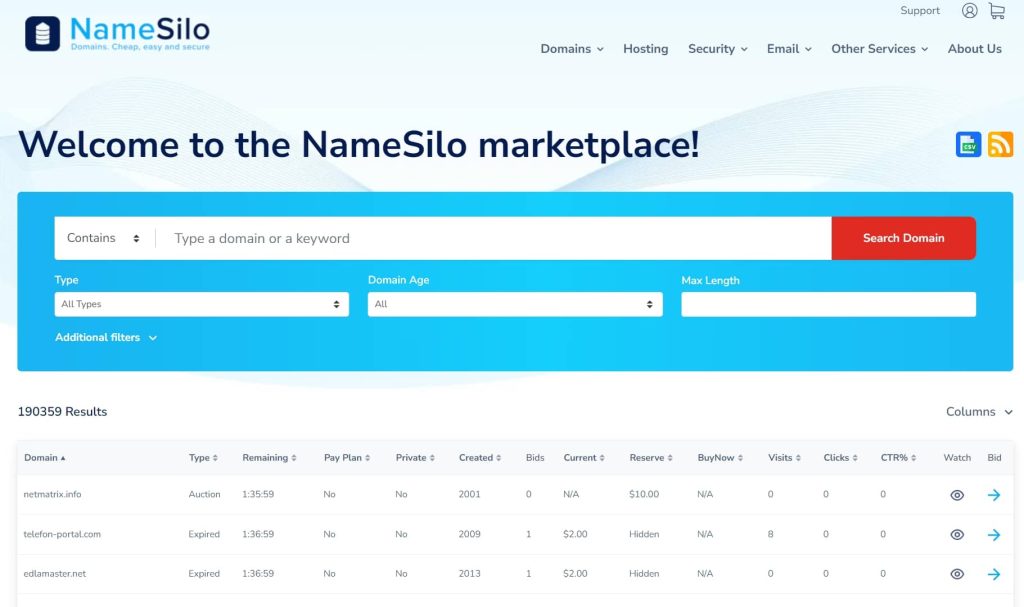This screenshot has height=607, width=1024.
Task: Open the Contains match-type dropdown
Action: tap(104, 238)
